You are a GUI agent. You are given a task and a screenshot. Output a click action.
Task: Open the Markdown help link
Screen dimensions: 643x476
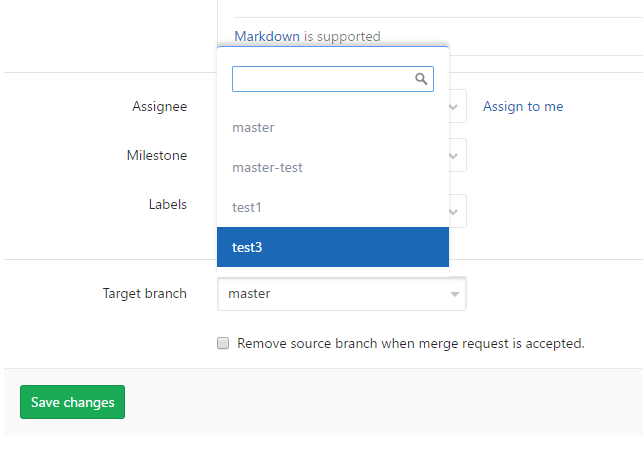point(267,36)
